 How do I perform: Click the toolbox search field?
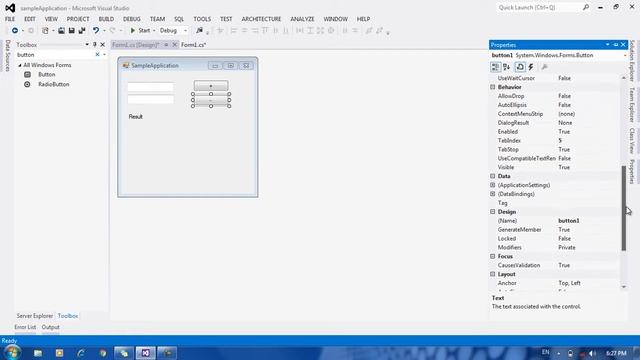click(x=55, y=55)
